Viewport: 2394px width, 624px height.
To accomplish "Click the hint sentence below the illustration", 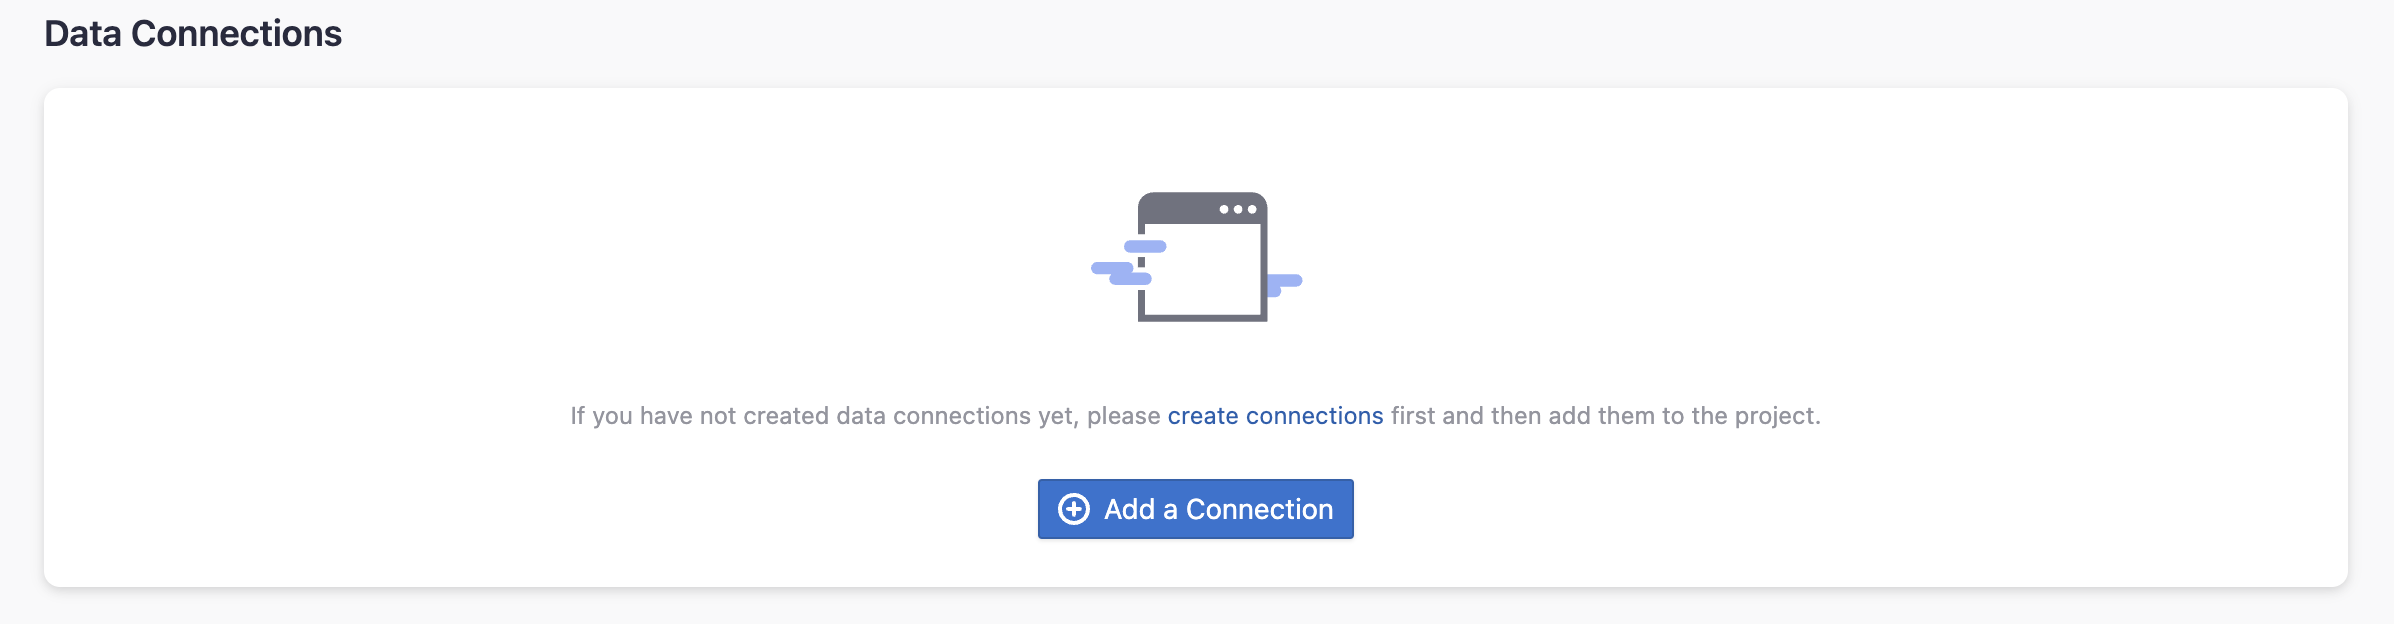I will (1196, 416).
